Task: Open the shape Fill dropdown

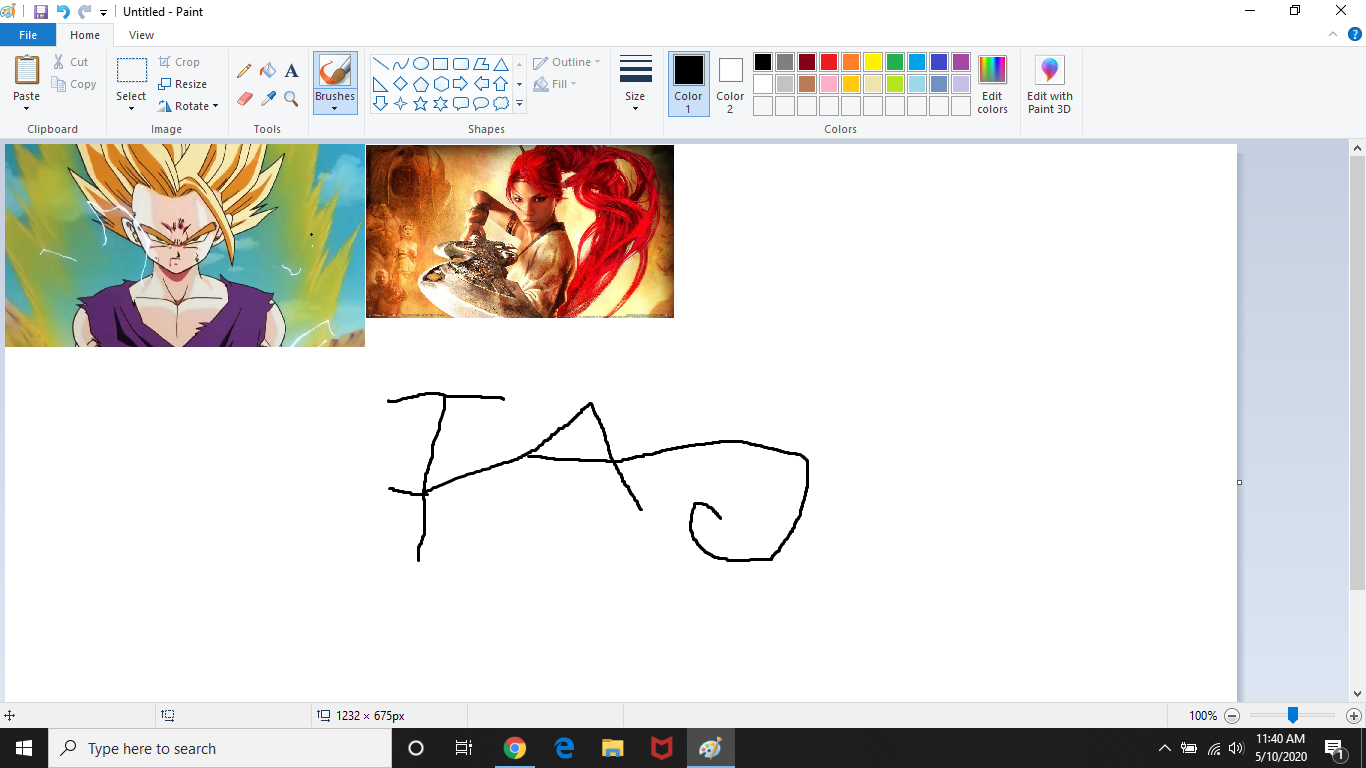Action: pos(555,84)
